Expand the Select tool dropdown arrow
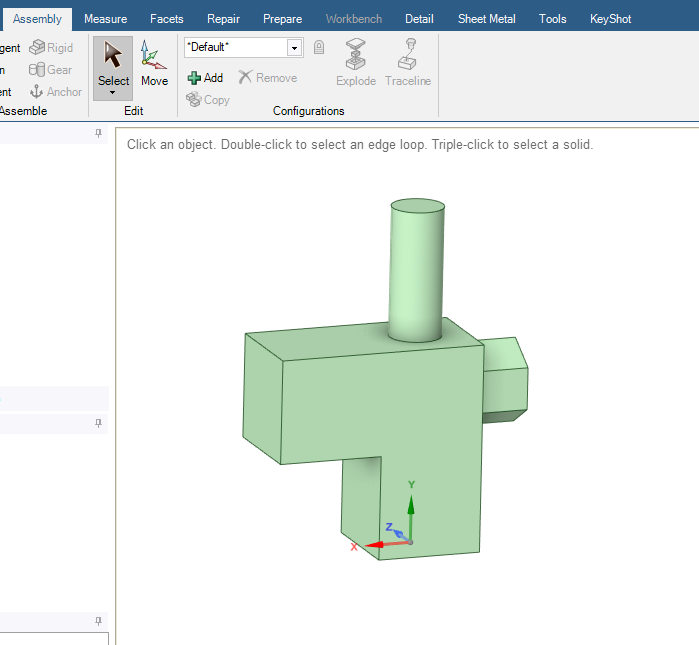Image resolution: width=699 pixels, height=645 pixels. click(x=113, y=92)
